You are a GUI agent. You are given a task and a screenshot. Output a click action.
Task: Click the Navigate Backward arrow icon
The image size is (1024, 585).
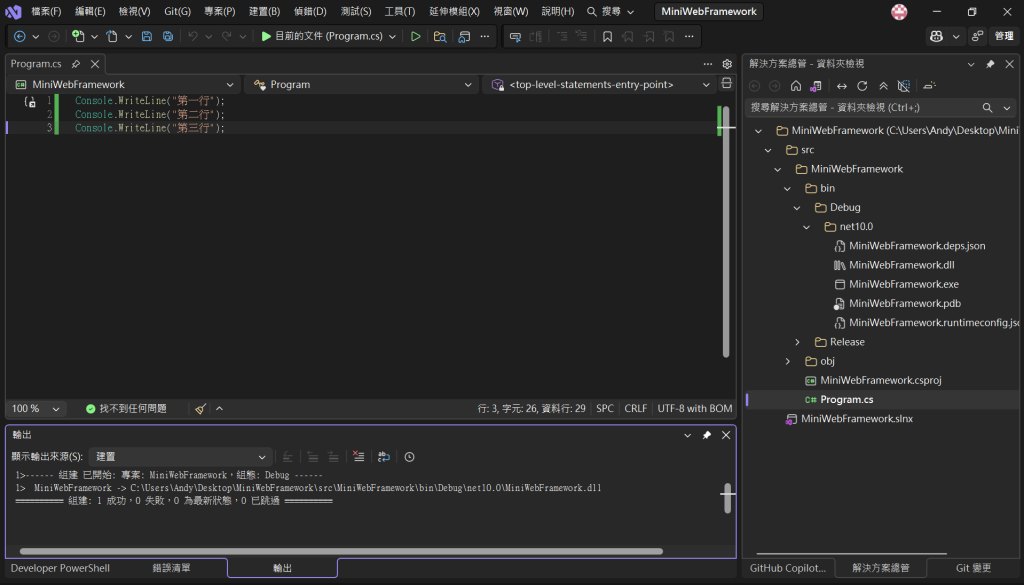point(20,37)
